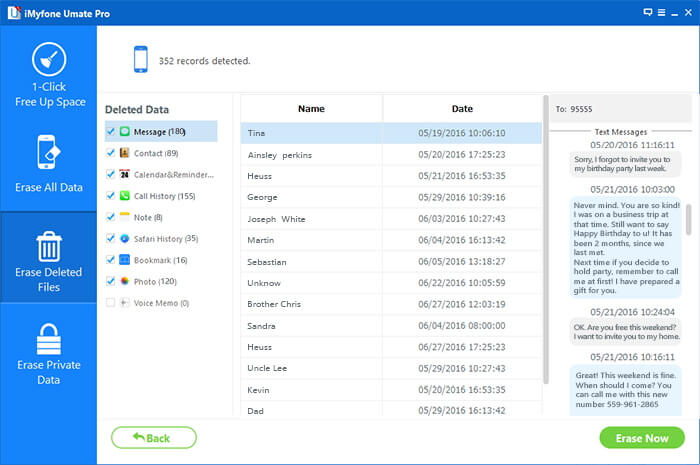Click the Safari History compass icon

pos(125,238)
